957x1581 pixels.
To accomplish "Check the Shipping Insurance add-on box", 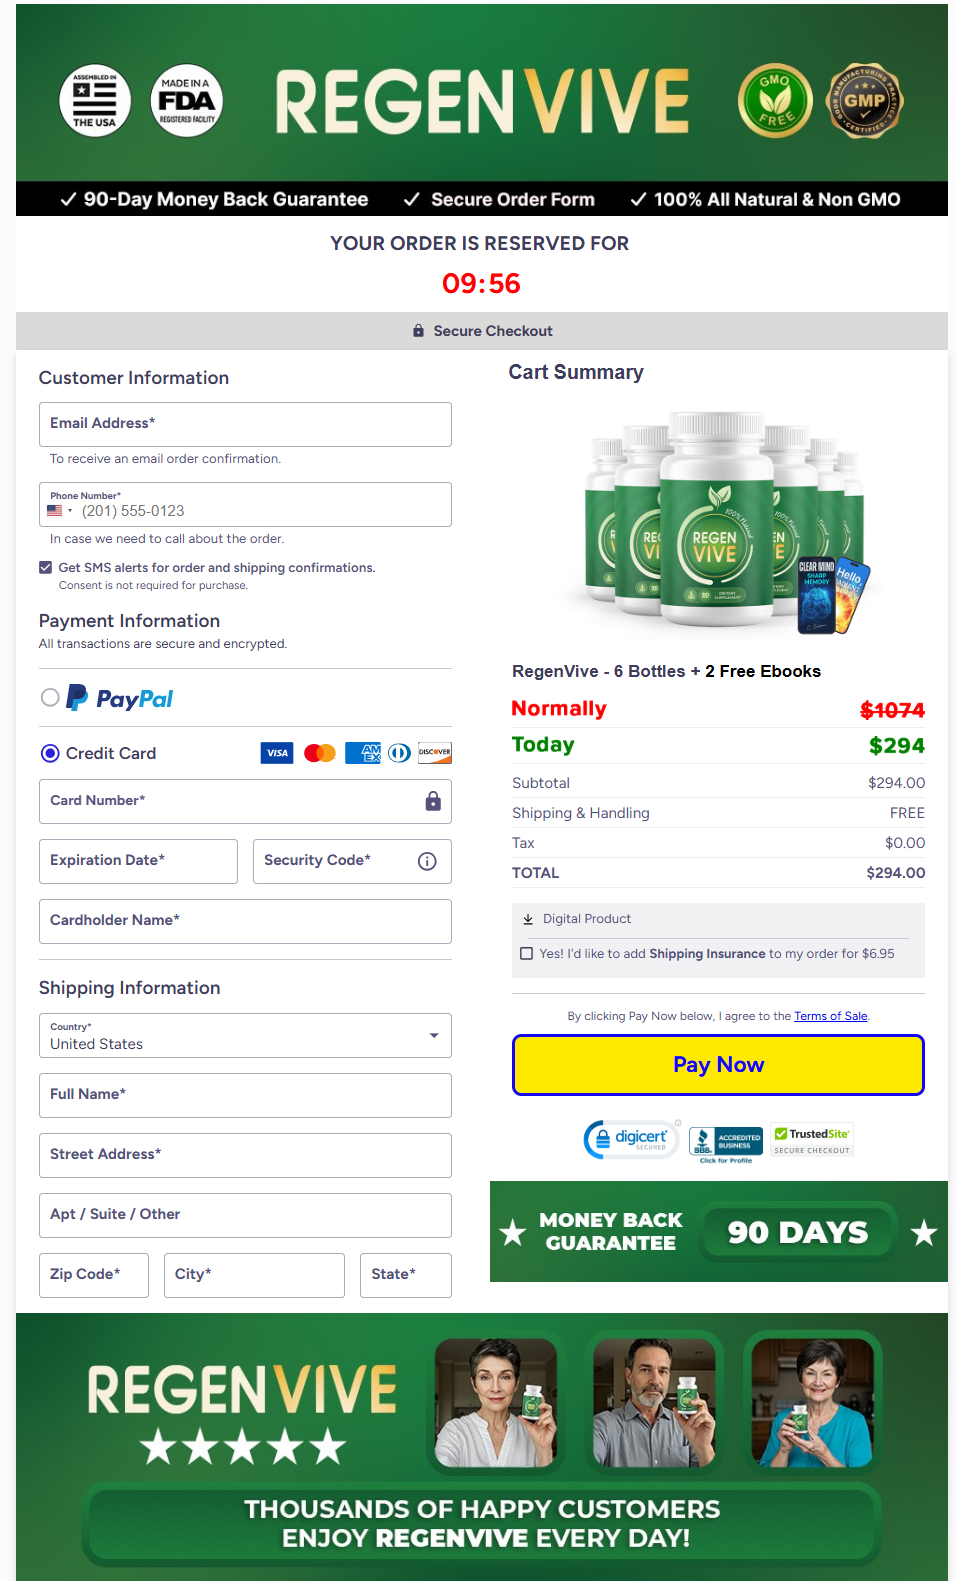I will [526, 954].
